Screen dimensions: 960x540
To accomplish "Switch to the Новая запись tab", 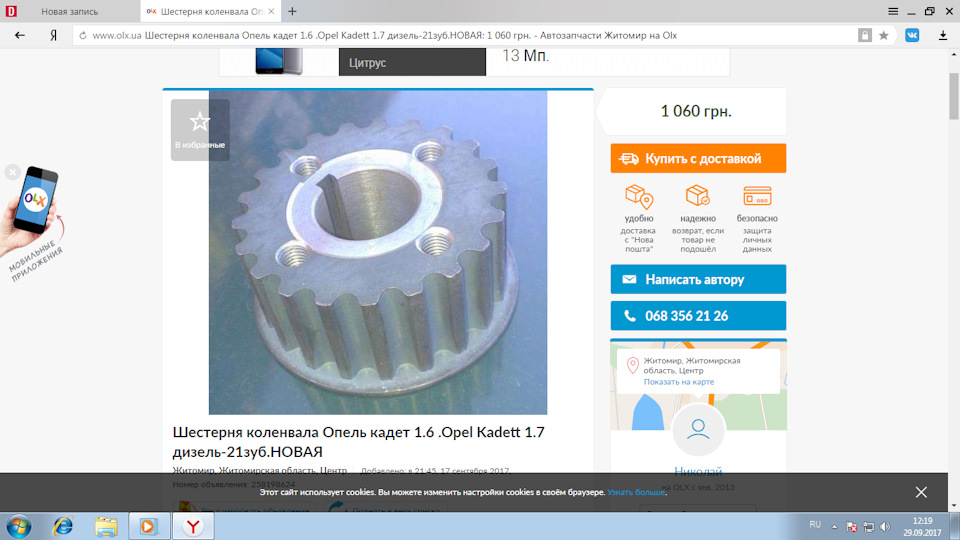I will click(70, 11).
